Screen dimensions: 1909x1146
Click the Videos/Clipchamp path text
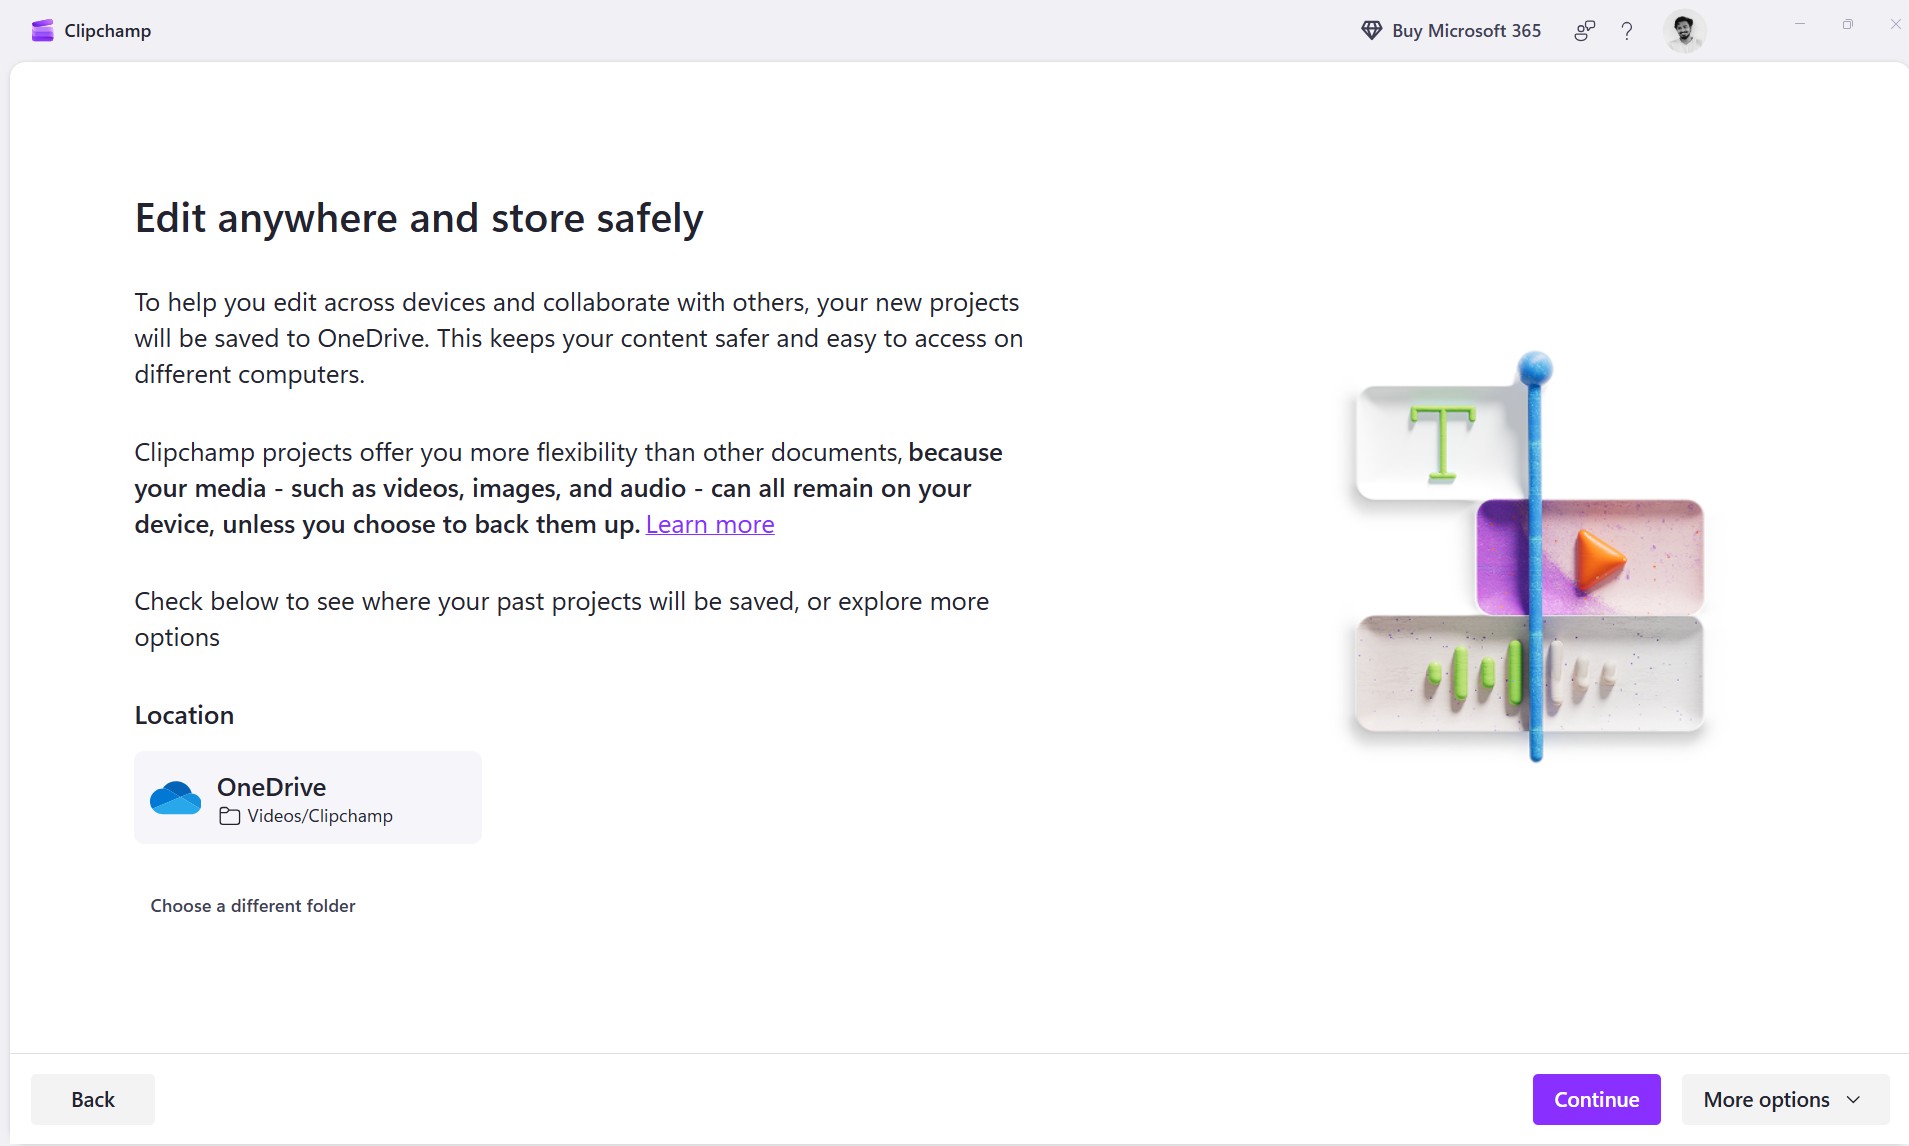(320, 816)
